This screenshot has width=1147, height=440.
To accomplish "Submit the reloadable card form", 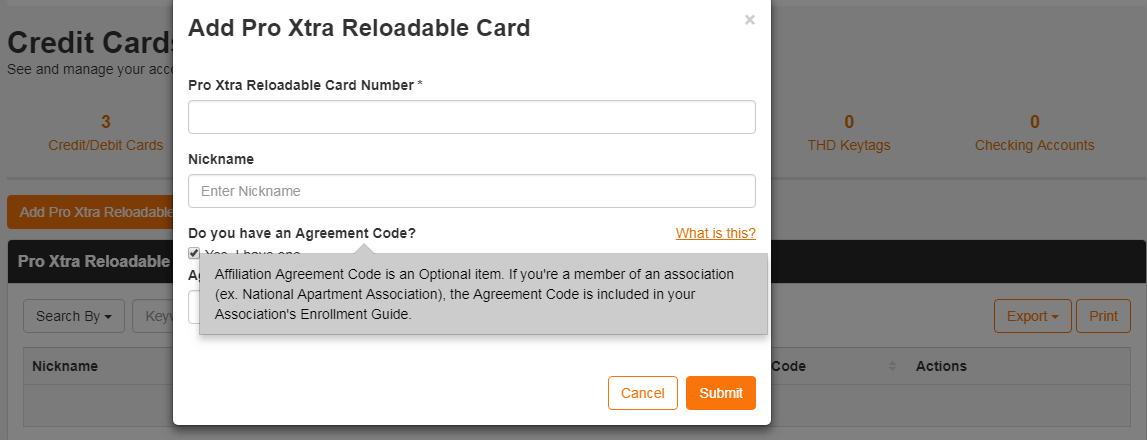I will 720,393.
